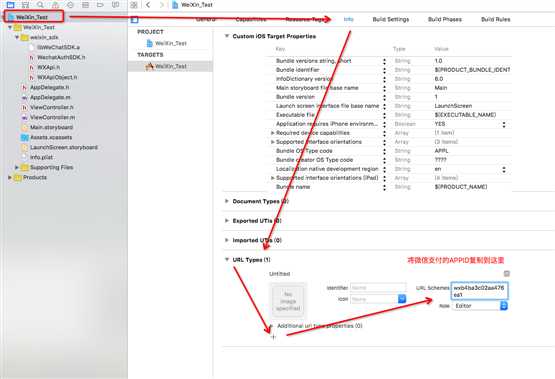This screenshot has height=379, width=555.
Task: Select LaunchScreen.storyboard file
Action: coord(64,147)
